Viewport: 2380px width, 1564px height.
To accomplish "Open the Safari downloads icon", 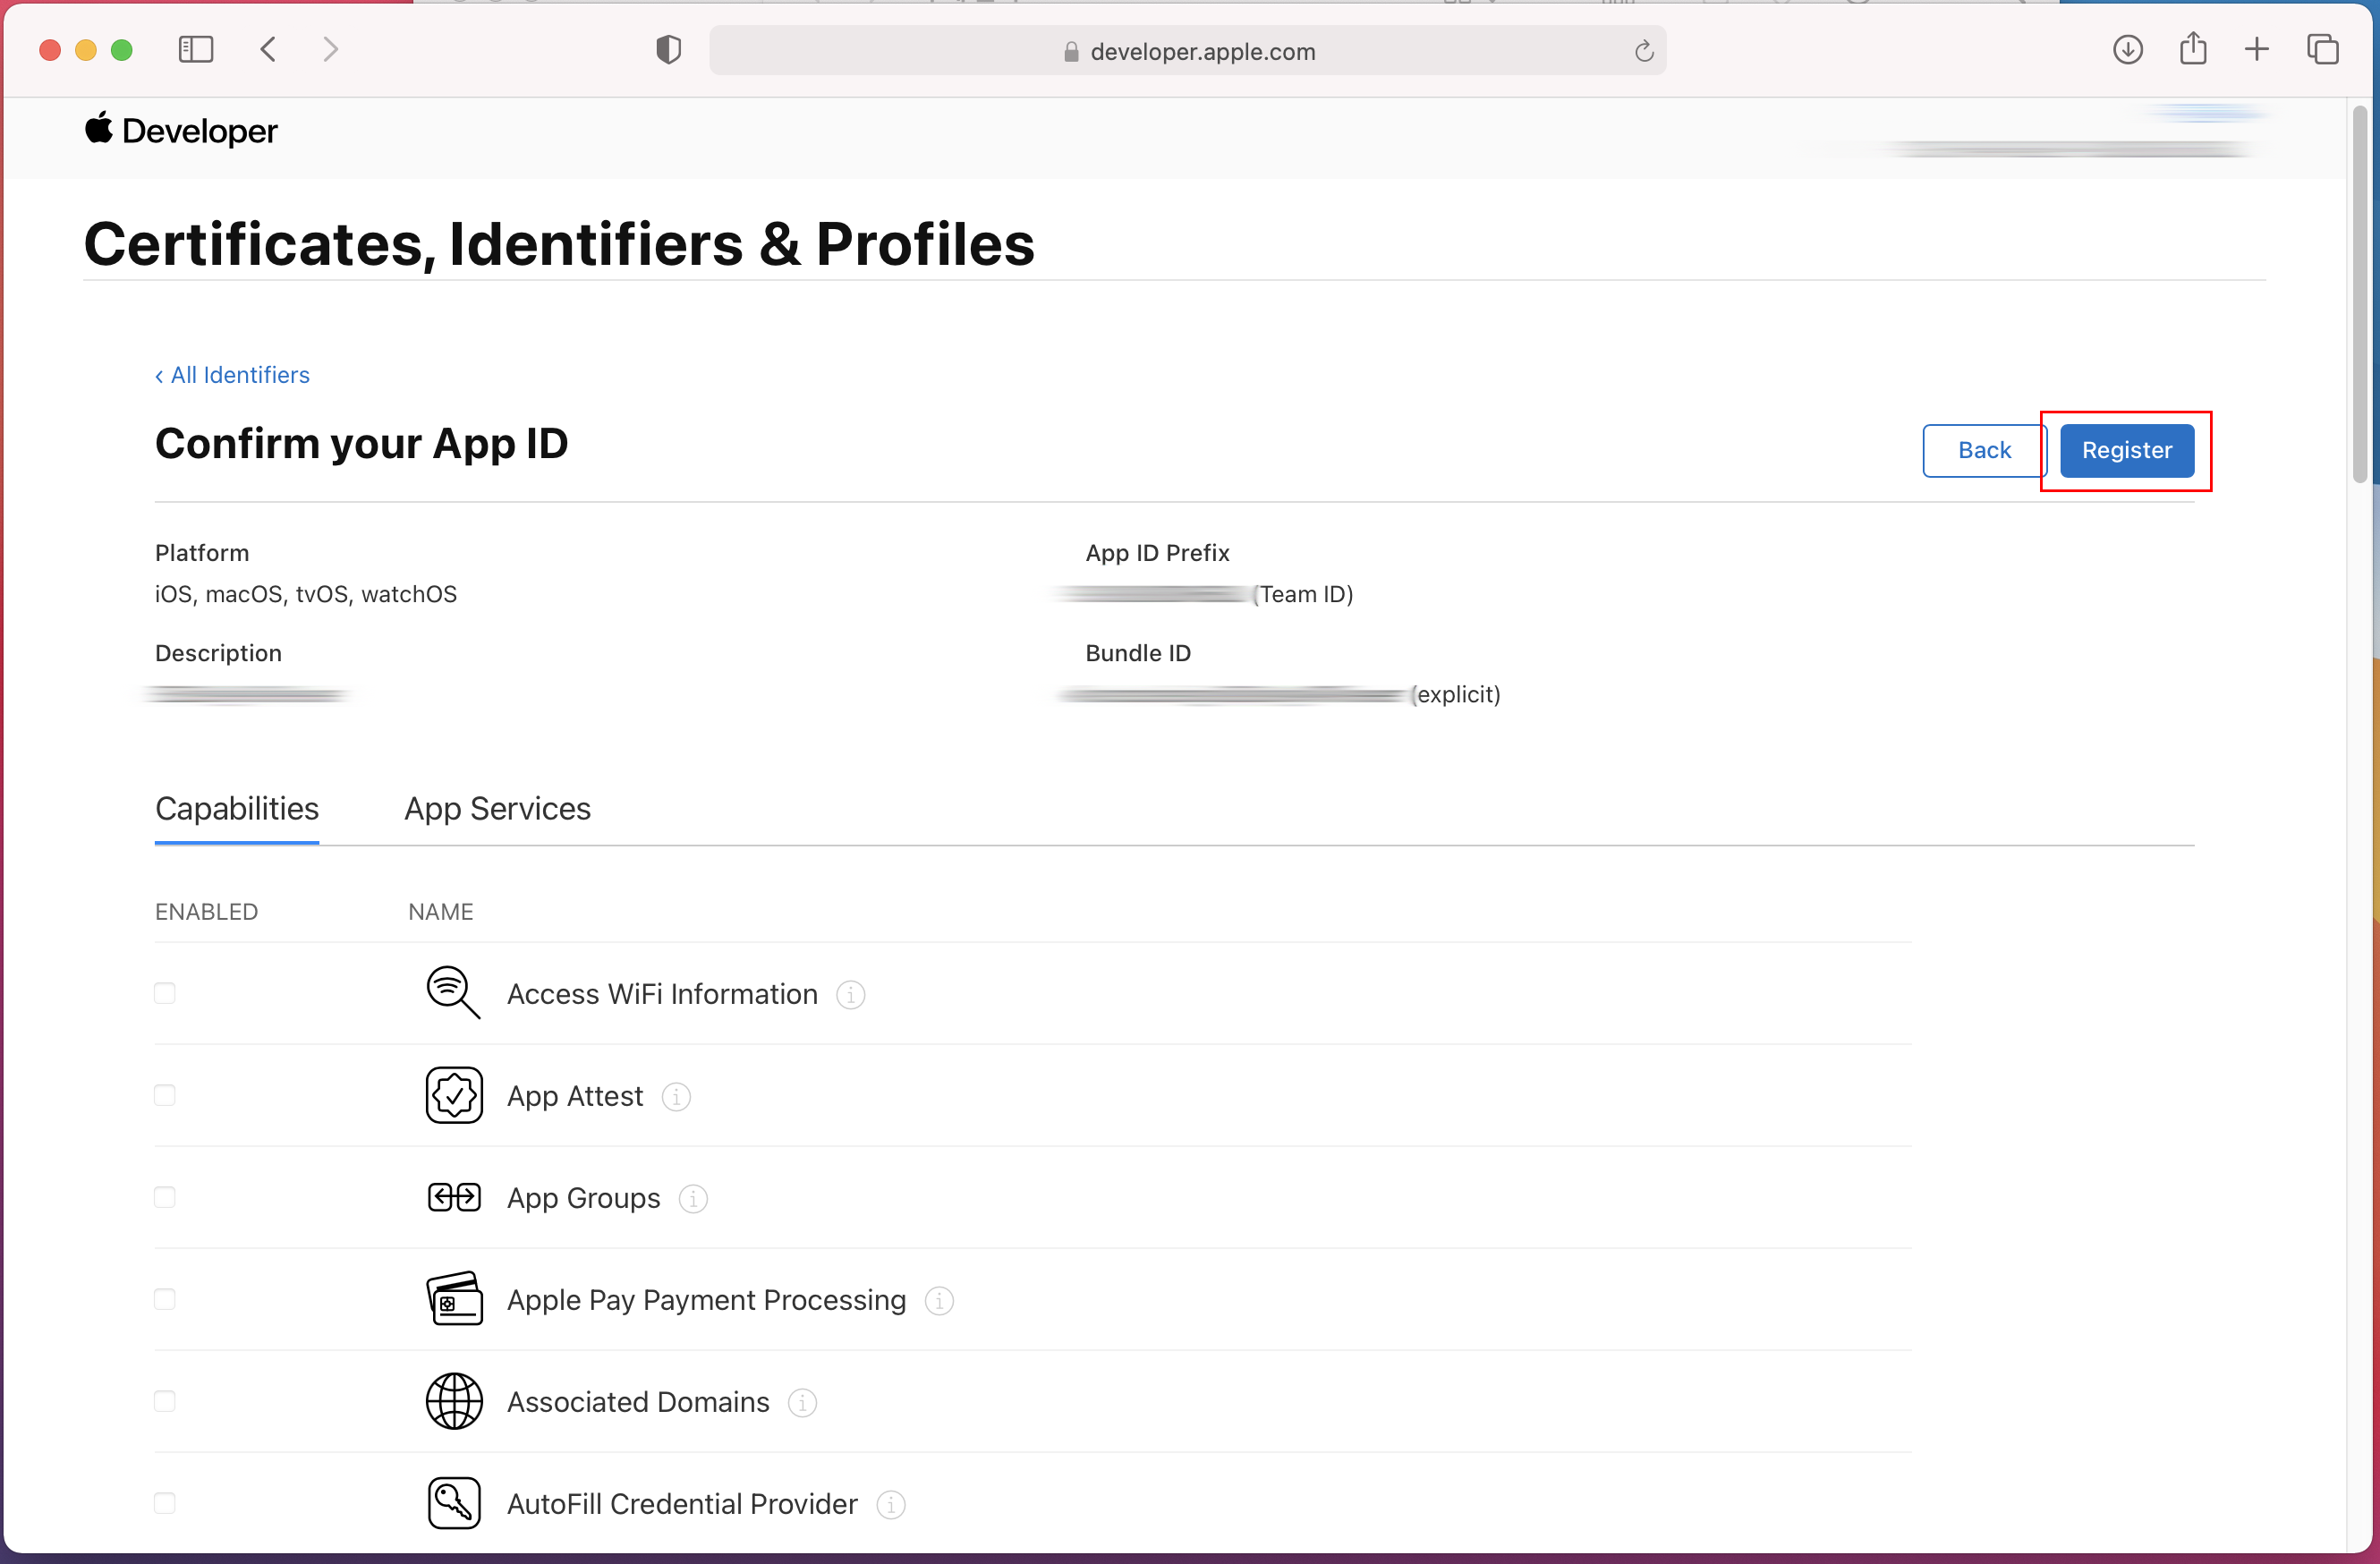I will pos(2127,49).
